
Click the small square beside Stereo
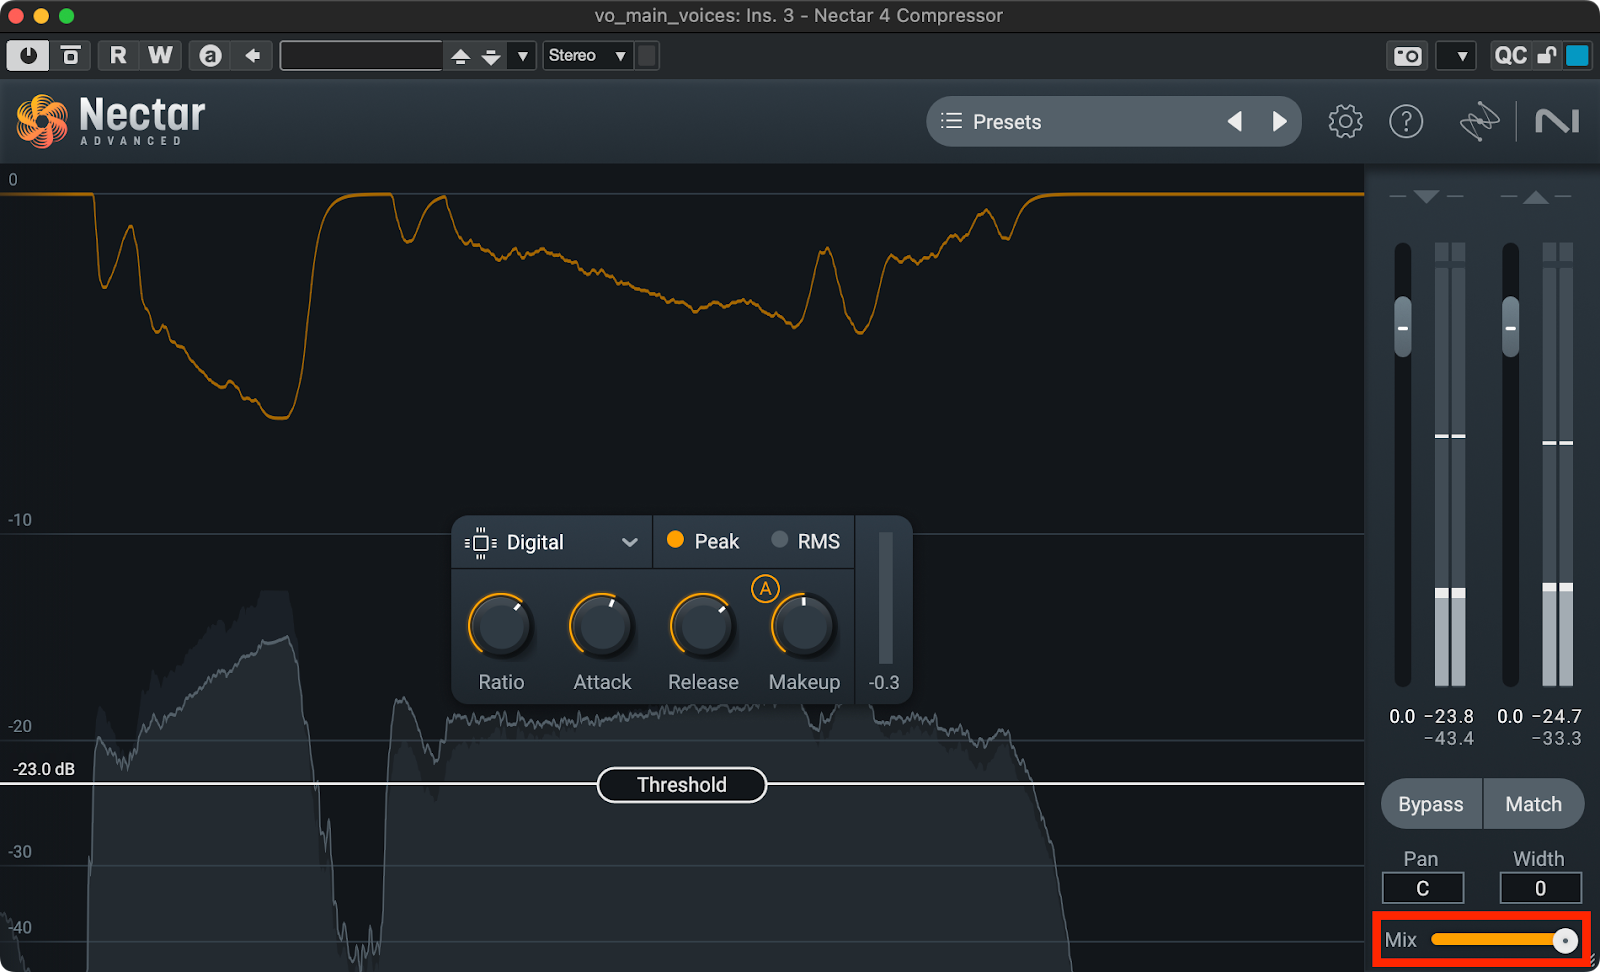click(647, 55)
